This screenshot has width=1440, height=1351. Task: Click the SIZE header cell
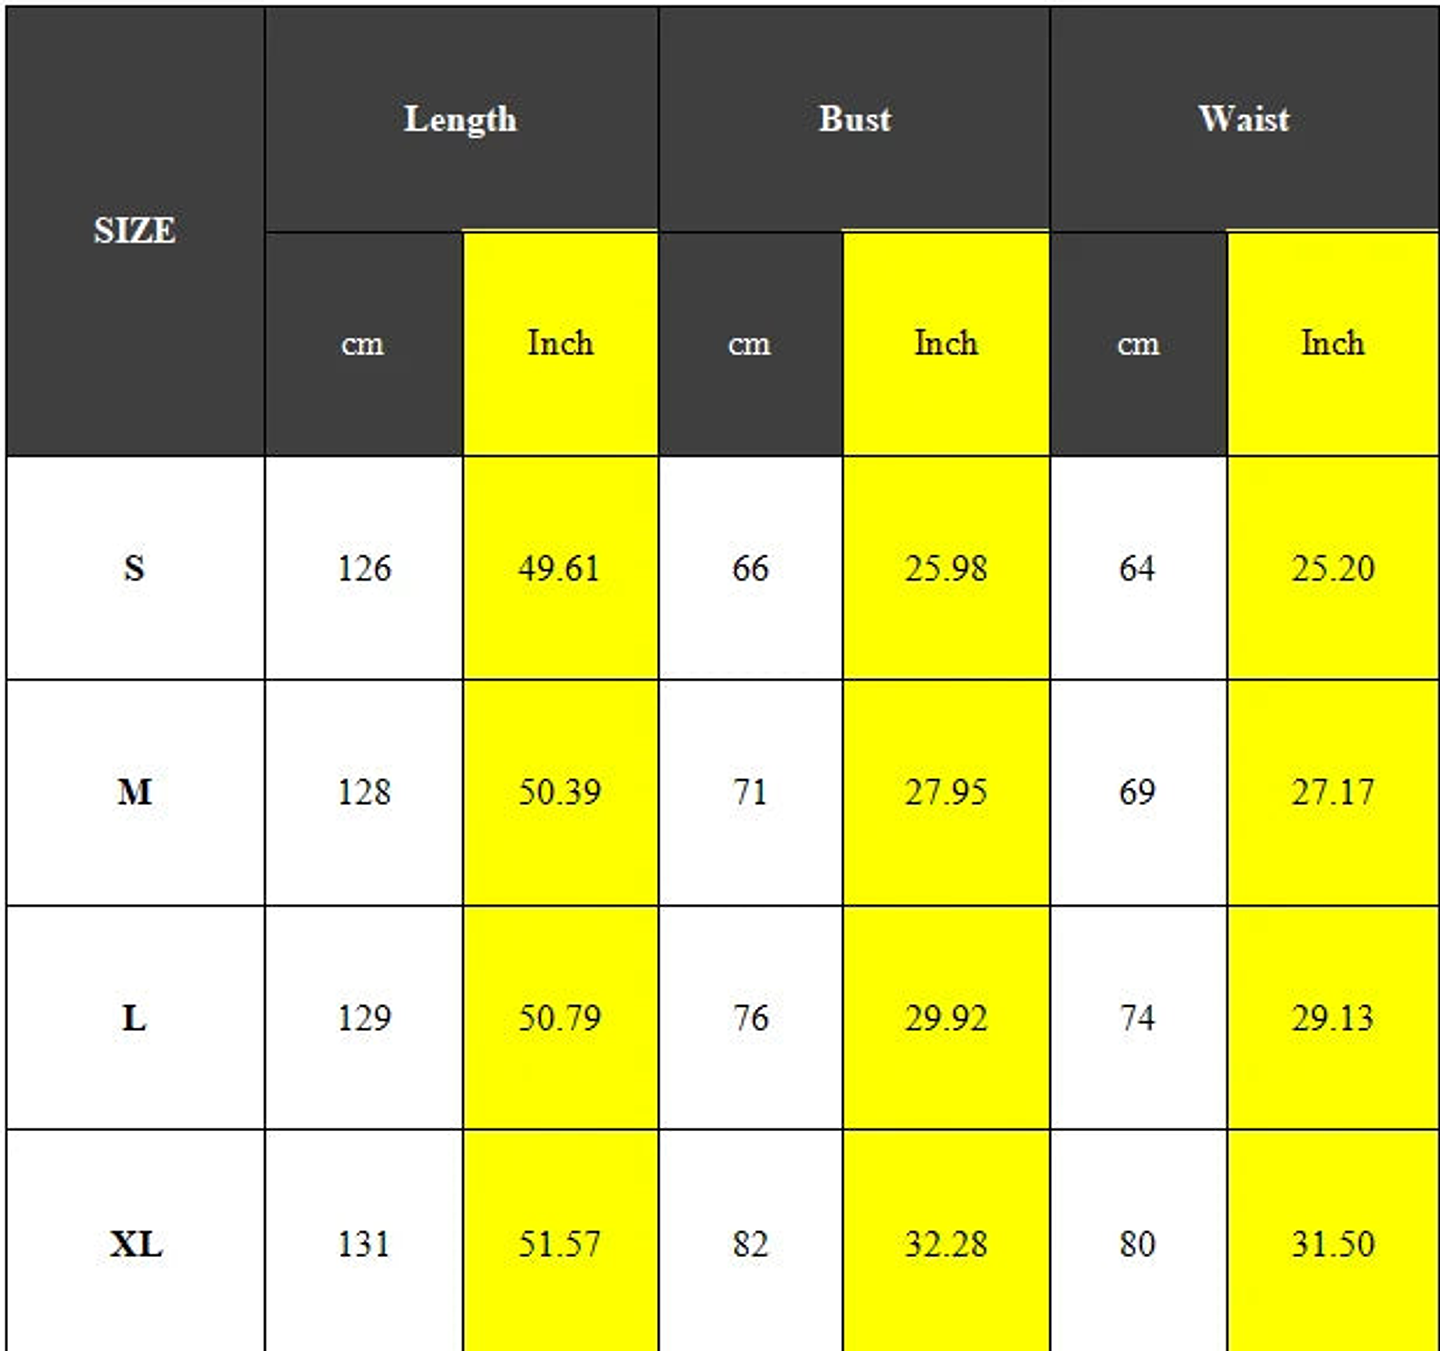click(135, 231)
